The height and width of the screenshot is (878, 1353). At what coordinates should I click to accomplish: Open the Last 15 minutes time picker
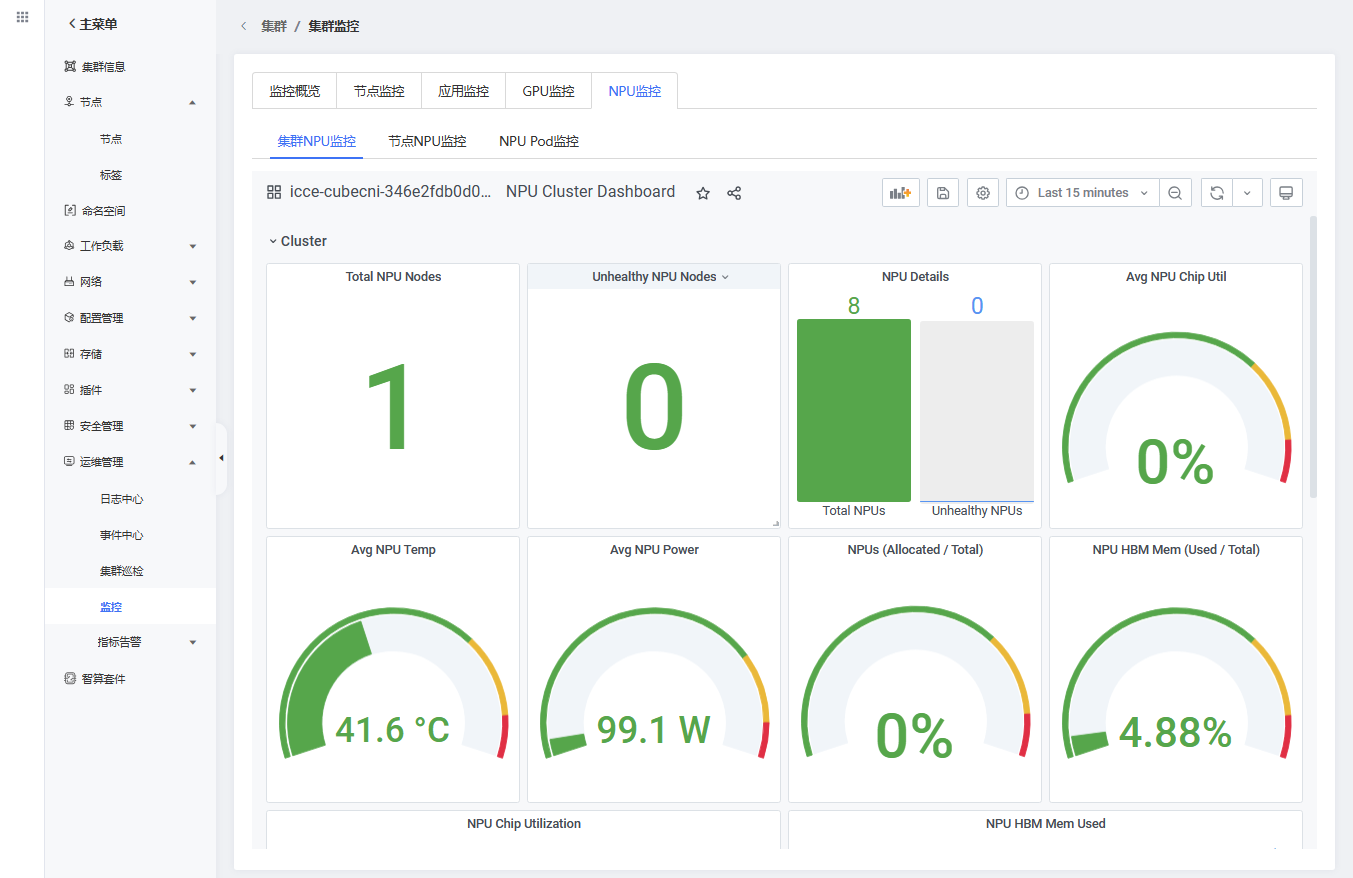(1082, 193)
